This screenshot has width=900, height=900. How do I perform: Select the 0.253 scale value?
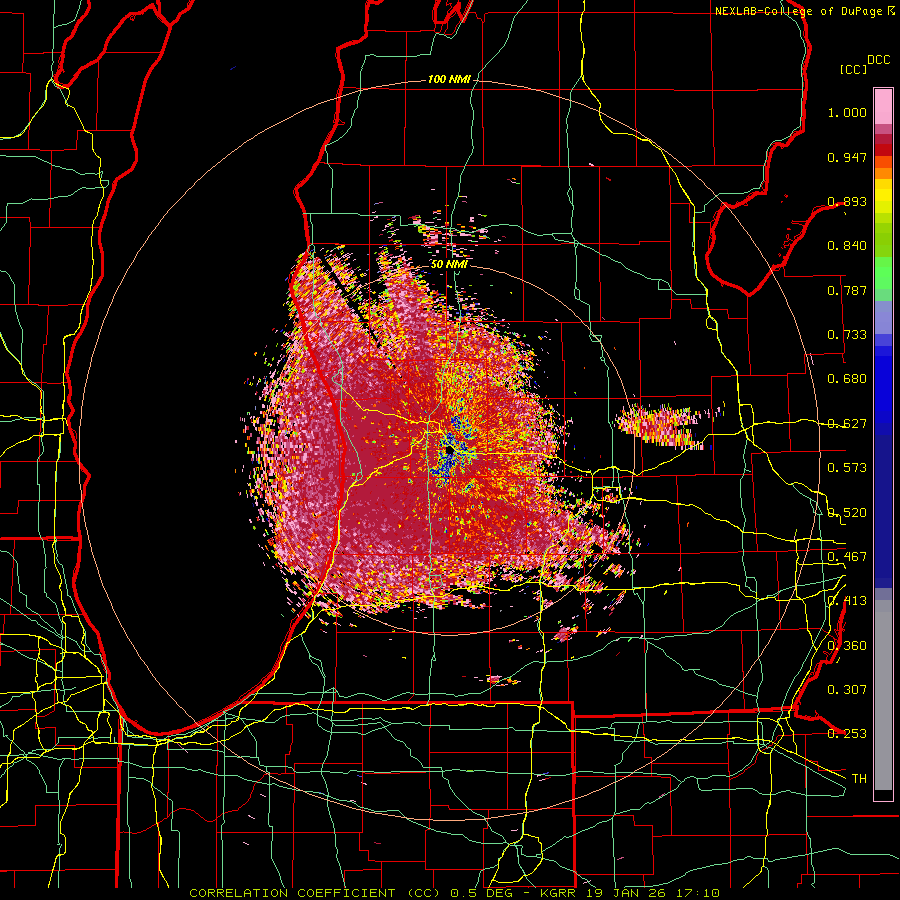pos(847,734)
